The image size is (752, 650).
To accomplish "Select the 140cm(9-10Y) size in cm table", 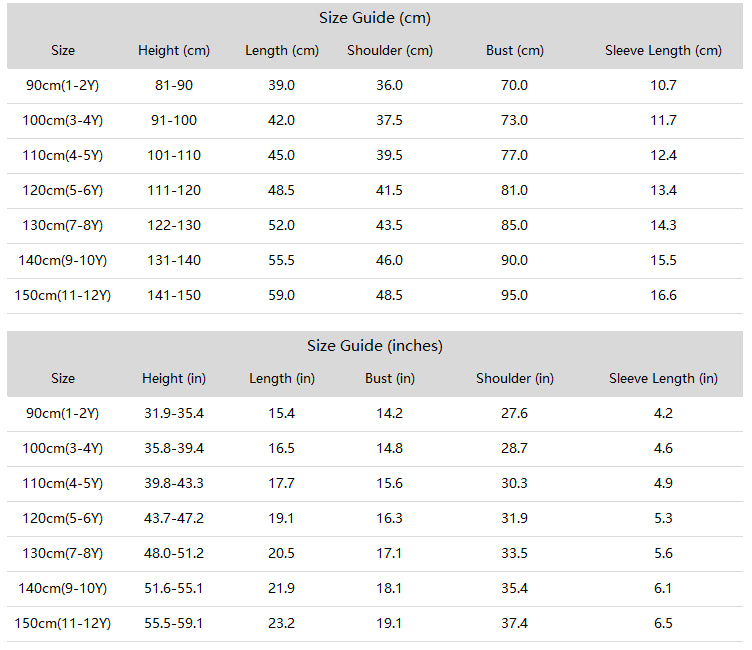I will [62, 260].
